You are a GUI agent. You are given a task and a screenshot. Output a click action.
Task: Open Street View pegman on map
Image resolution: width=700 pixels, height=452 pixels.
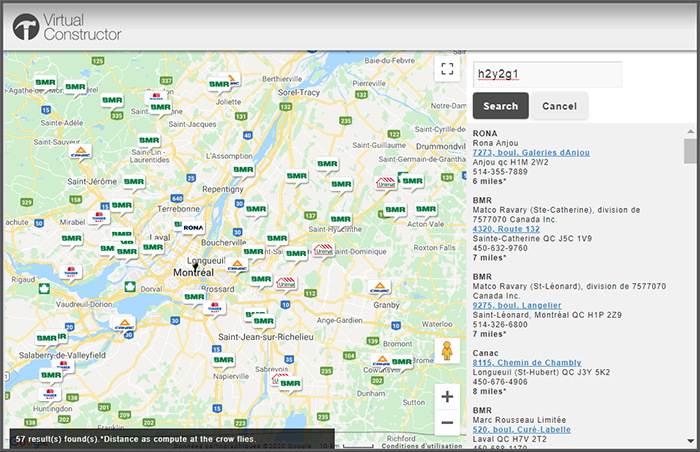[447, 351]
